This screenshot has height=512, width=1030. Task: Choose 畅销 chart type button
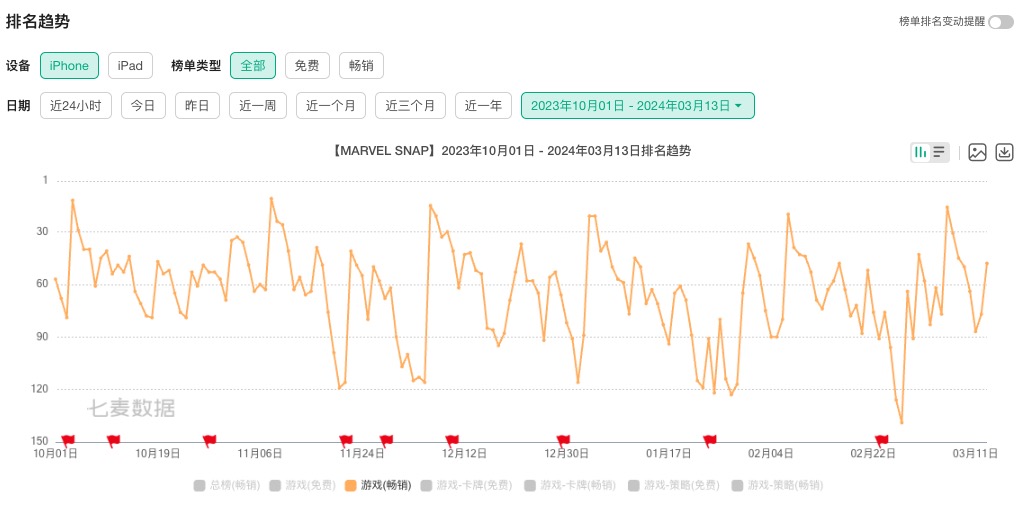click(361, 66)
